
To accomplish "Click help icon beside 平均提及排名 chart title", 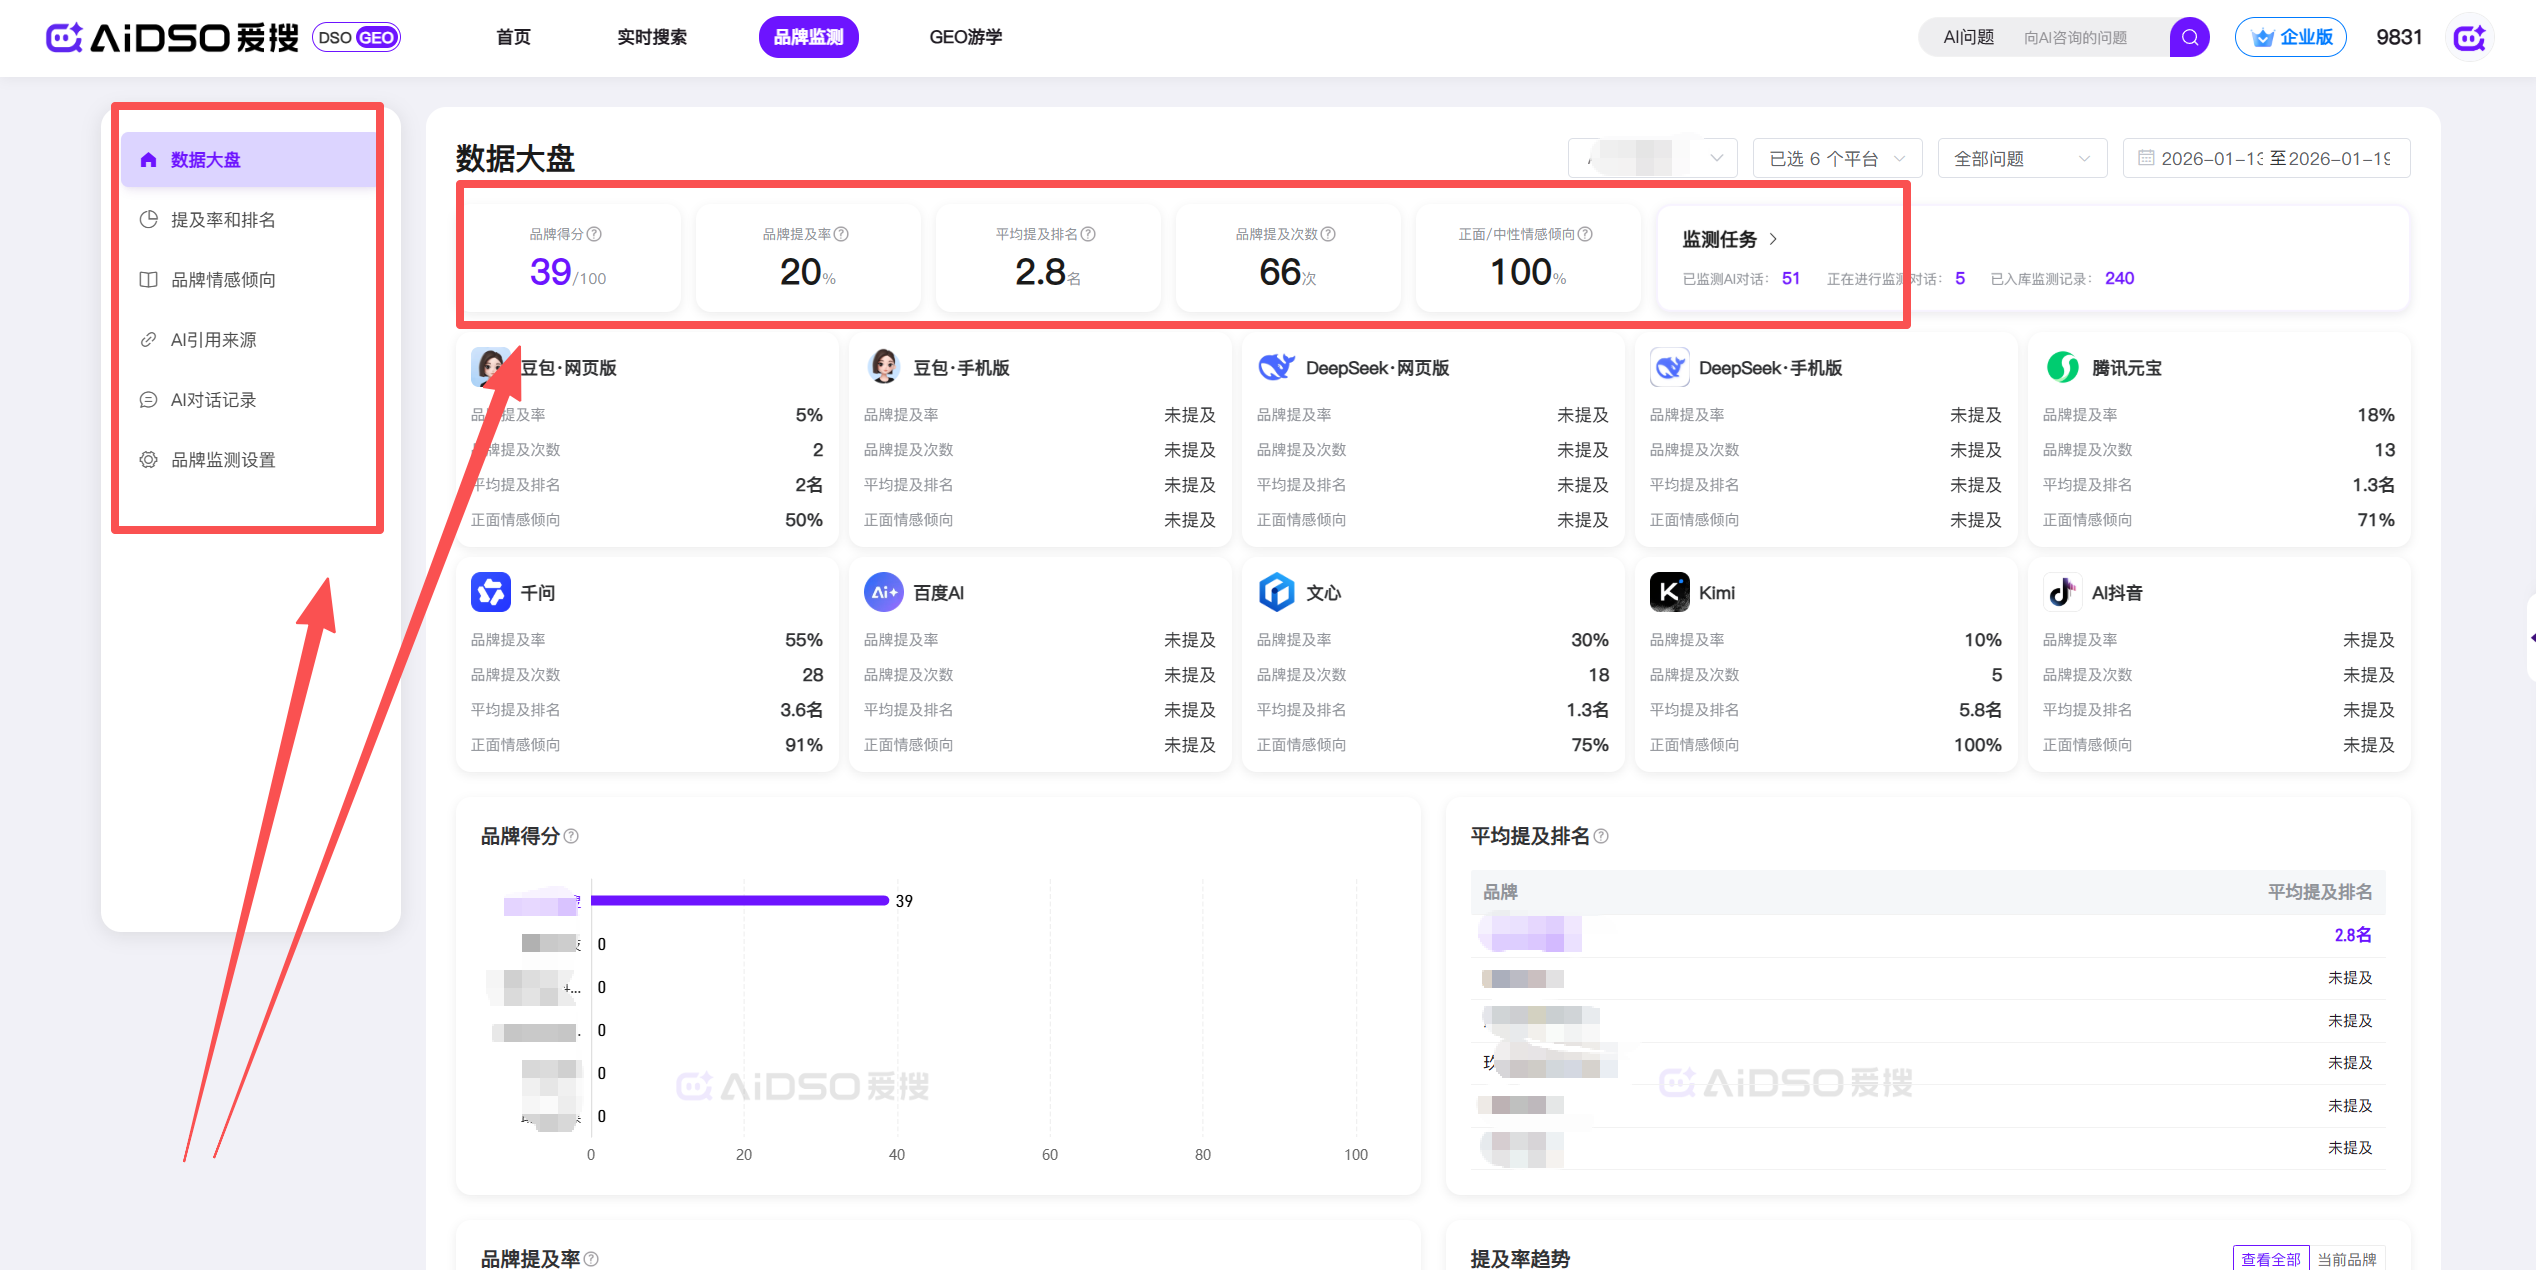I will pos(1601,836).
